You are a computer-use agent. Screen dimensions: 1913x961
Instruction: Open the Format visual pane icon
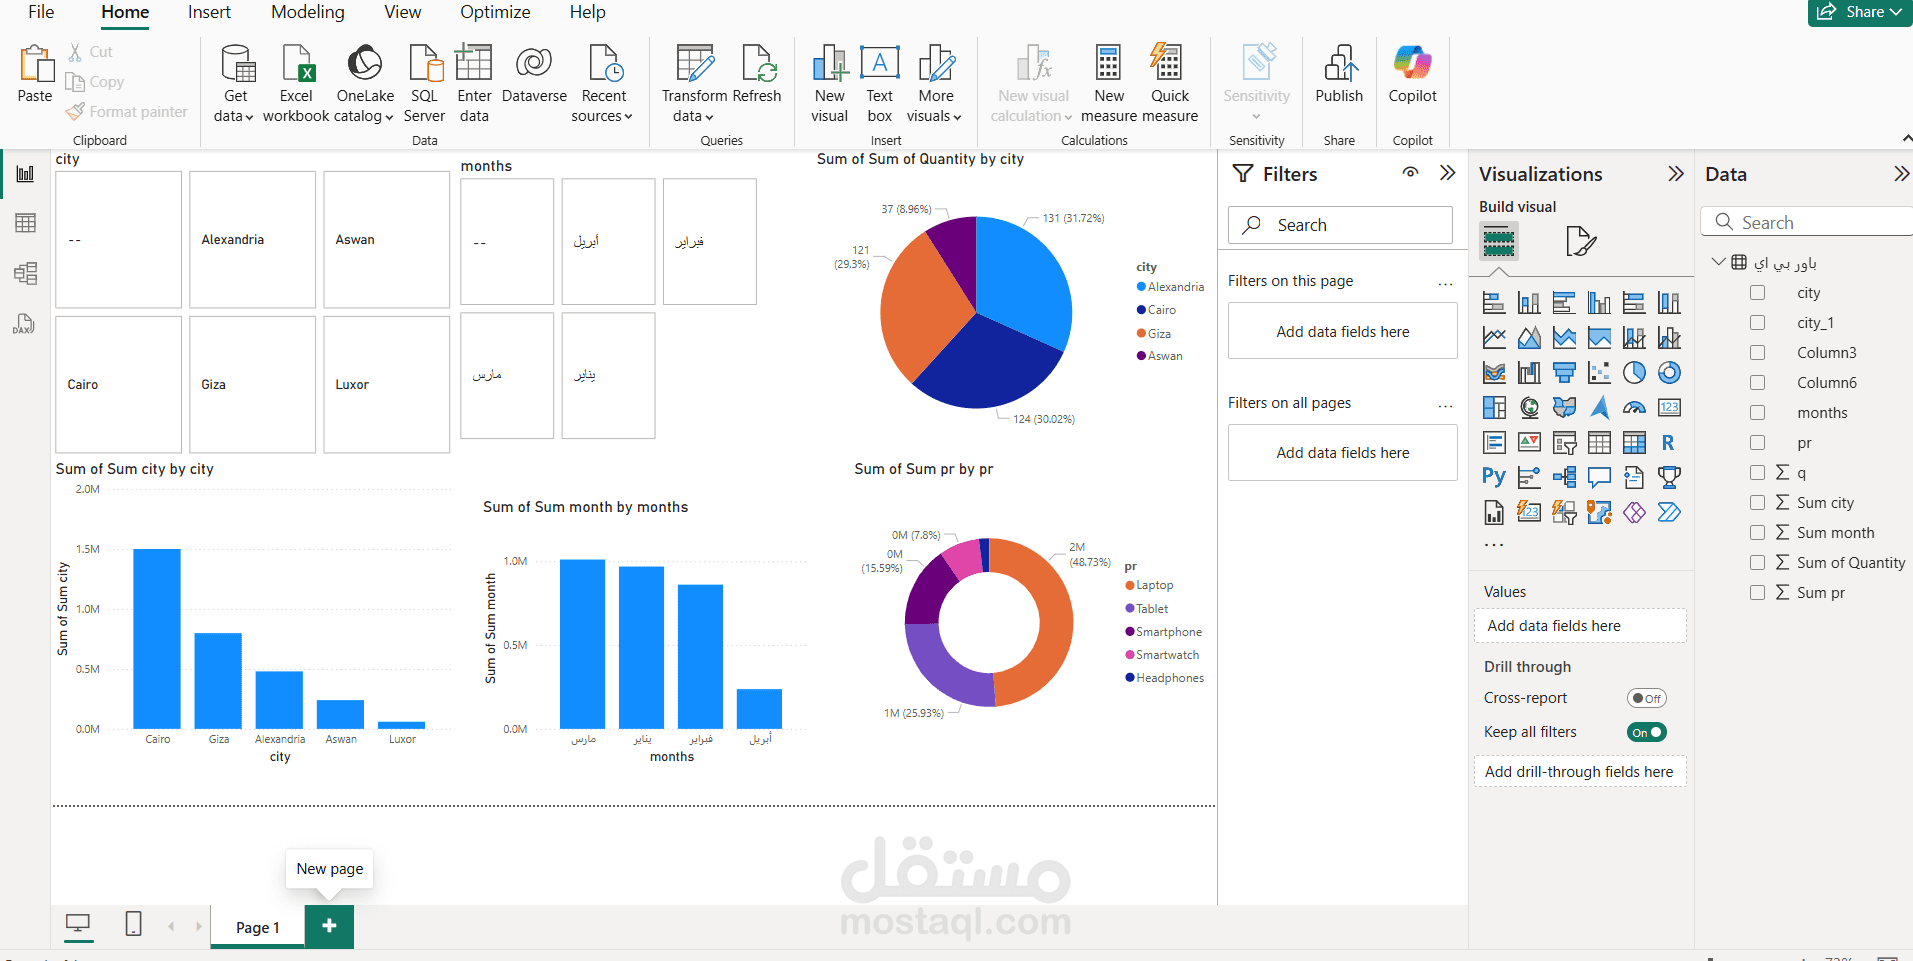tap(1580, 241)
